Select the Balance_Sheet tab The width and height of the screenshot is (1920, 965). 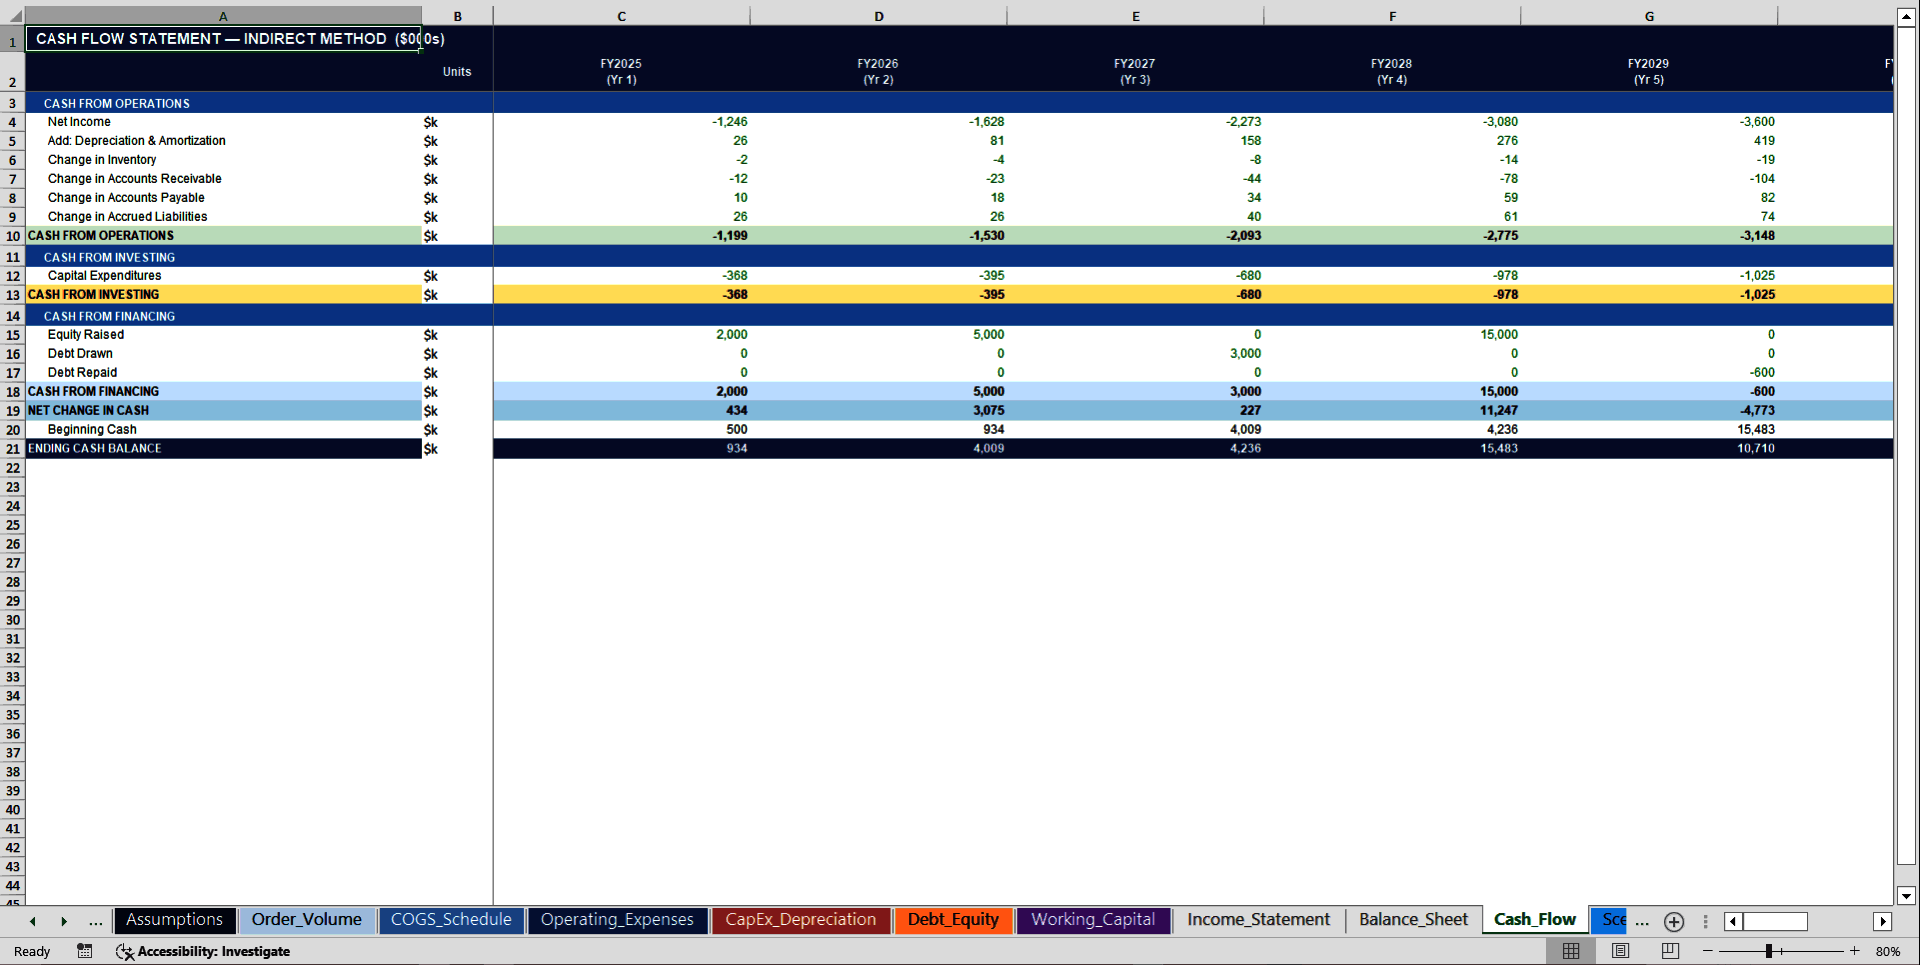point(1413,920)
